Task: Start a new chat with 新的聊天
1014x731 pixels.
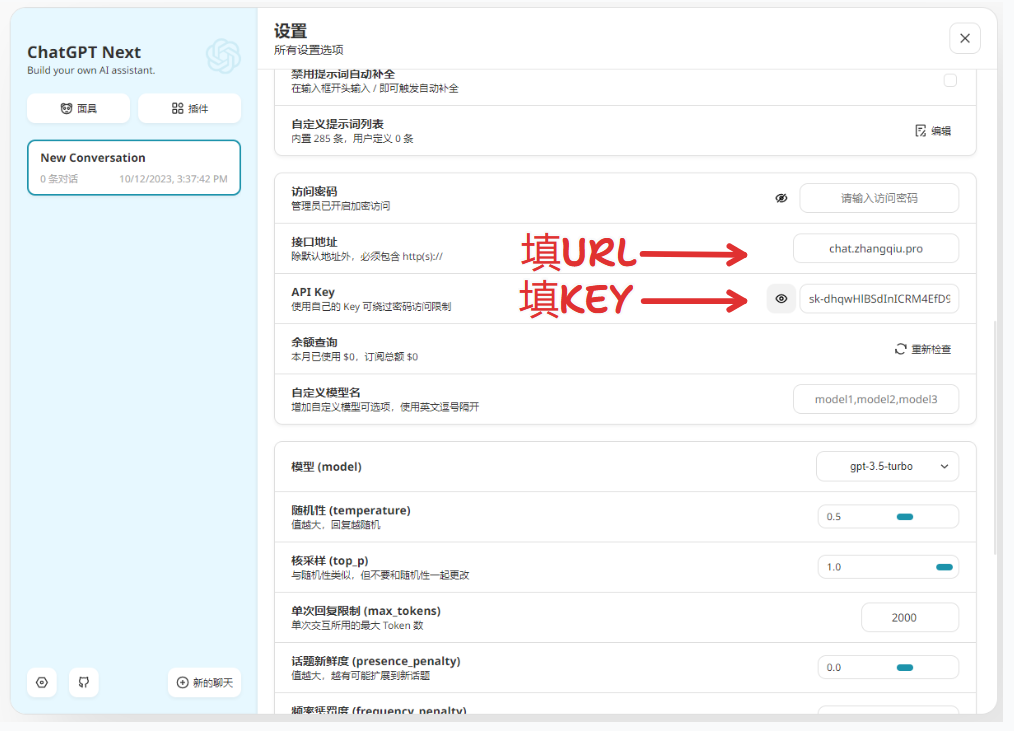Action: tap(204, 682)
